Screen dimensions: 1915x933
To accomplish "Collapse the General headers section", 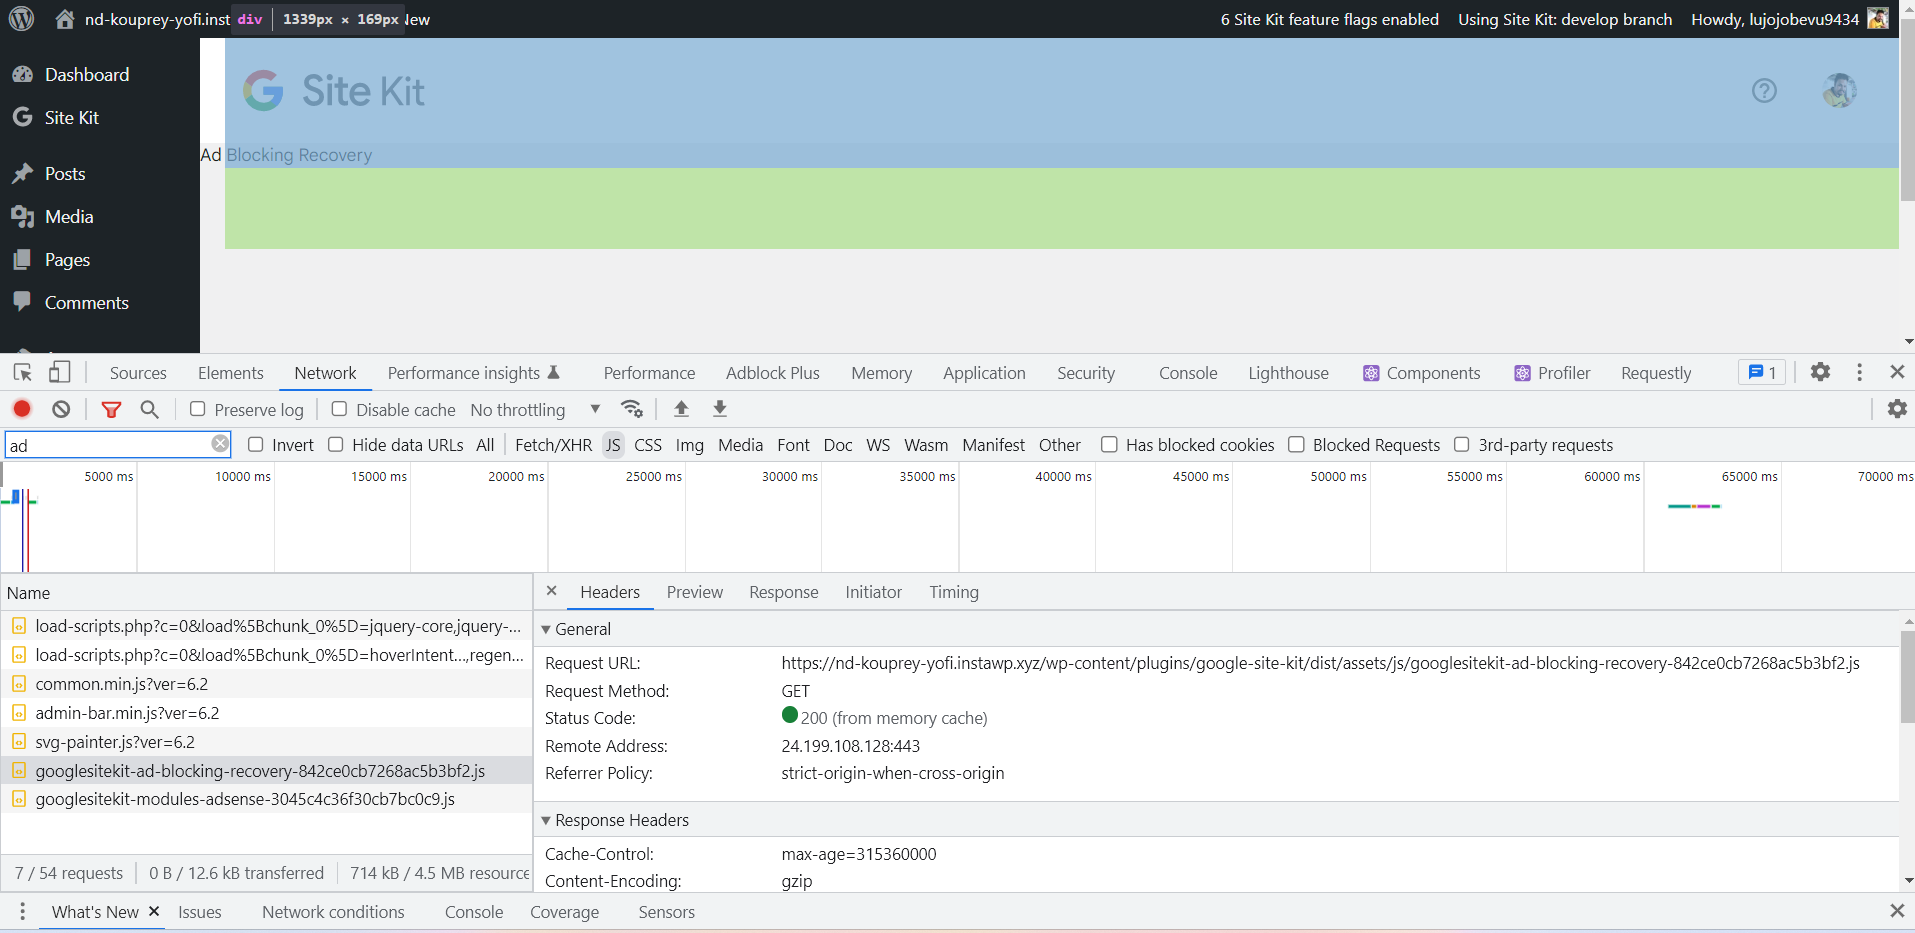I will coord(547,629).
